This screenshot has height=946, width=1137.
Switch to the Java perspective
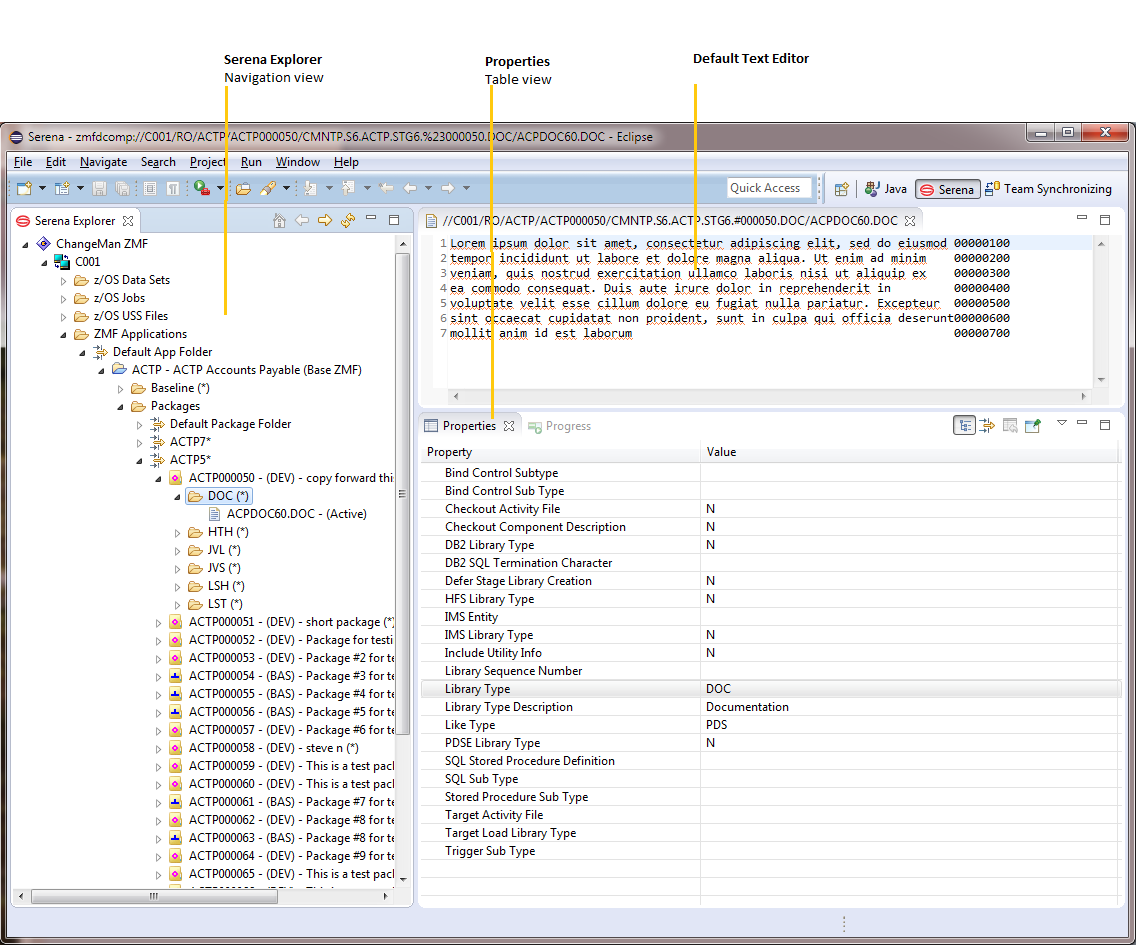(x=885, y=189)
